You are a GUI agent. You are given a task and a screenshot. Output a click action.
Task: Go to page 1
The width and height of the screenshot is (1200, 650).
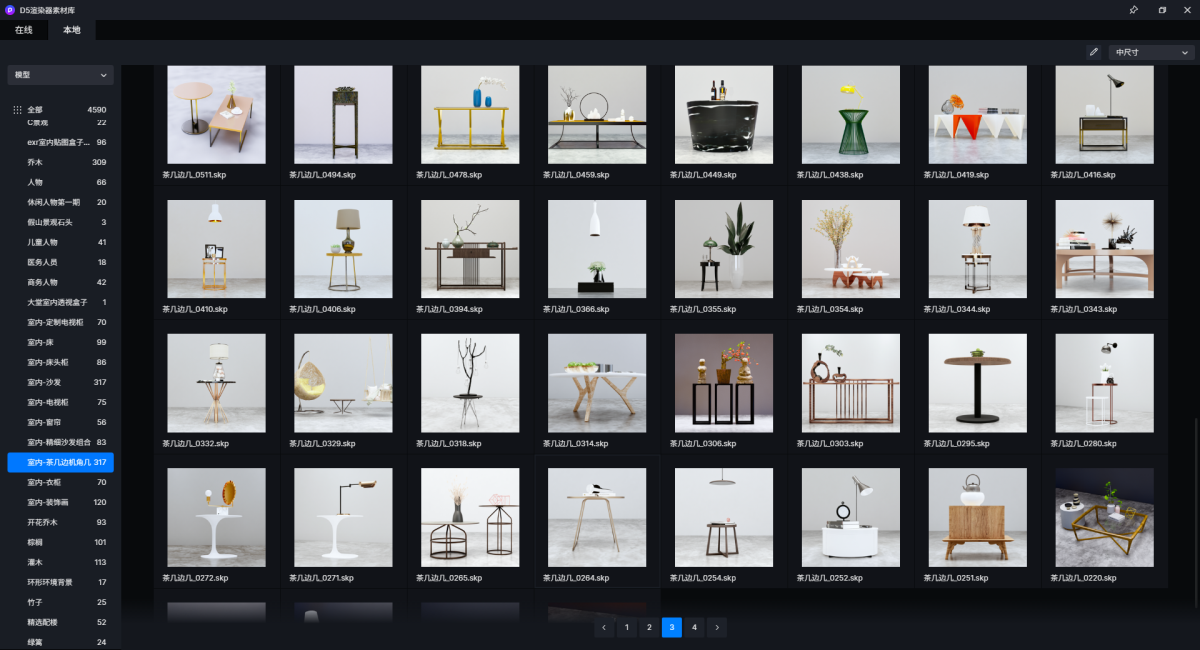[x=627, y=628]
